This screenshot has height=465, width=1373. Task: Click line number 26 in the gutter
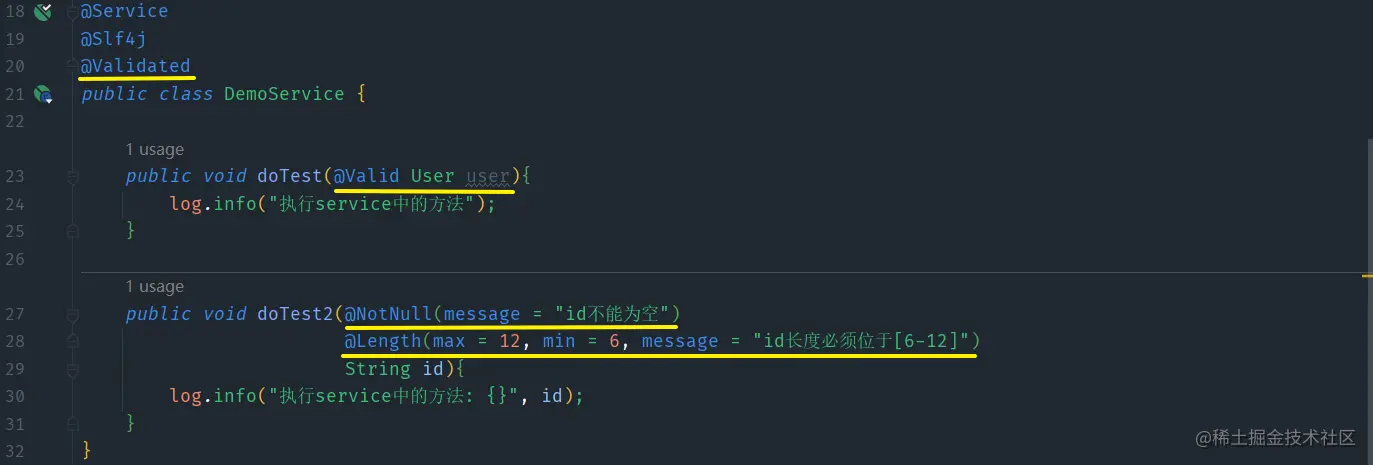pyautogui.click(x=14, y=259)
